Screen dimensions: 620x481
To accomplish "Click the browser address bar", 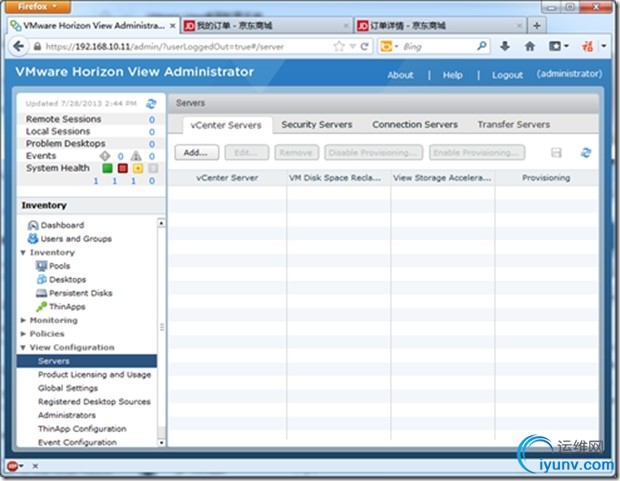I will [x=188, y=47].
